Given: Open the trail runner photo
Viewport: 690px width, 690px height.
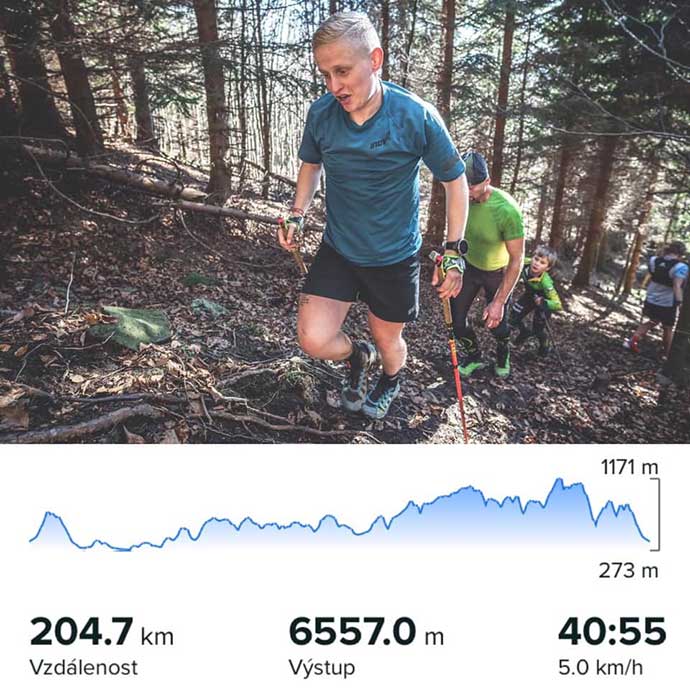Looking at the screenshot, I should 345,222.
